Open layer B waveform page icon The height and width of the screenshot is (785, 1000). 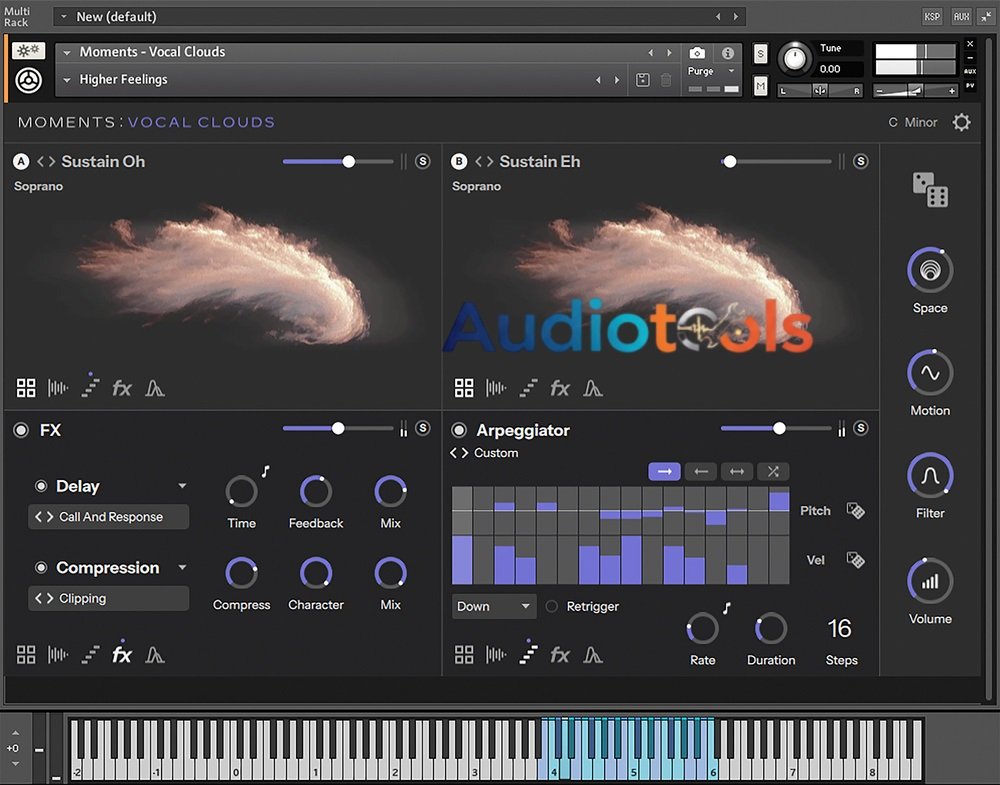pos(496,388)
